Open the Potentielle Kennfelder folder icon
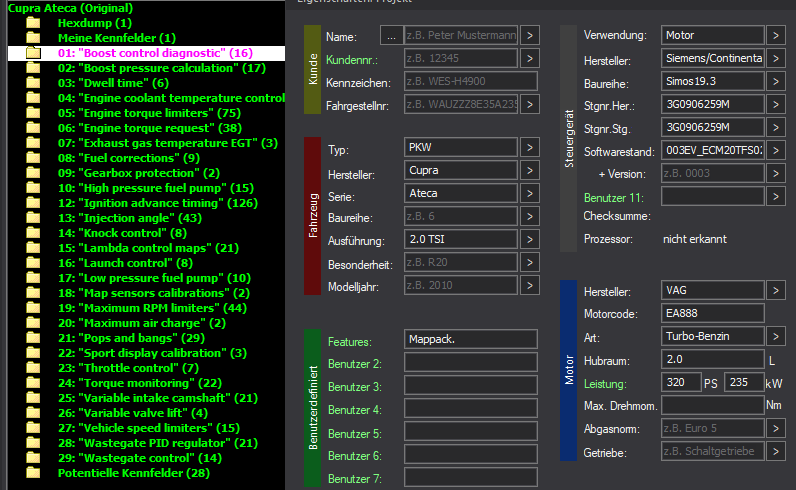The image size is (796, 490). click(x=34, y=473)
